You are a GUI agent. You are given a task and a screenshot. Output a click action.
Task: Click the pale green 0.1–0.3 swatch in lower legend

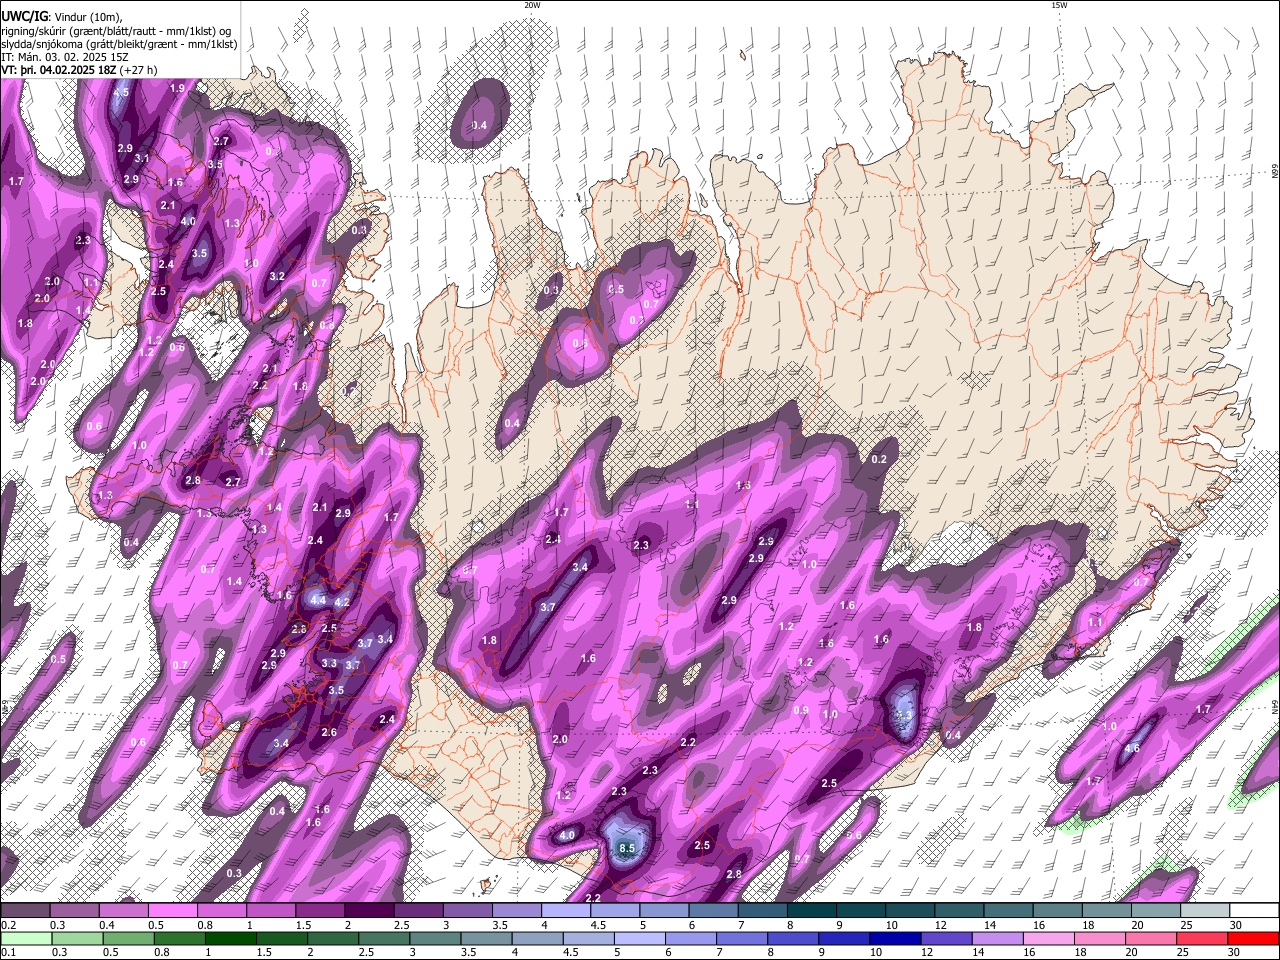(26, 938)
